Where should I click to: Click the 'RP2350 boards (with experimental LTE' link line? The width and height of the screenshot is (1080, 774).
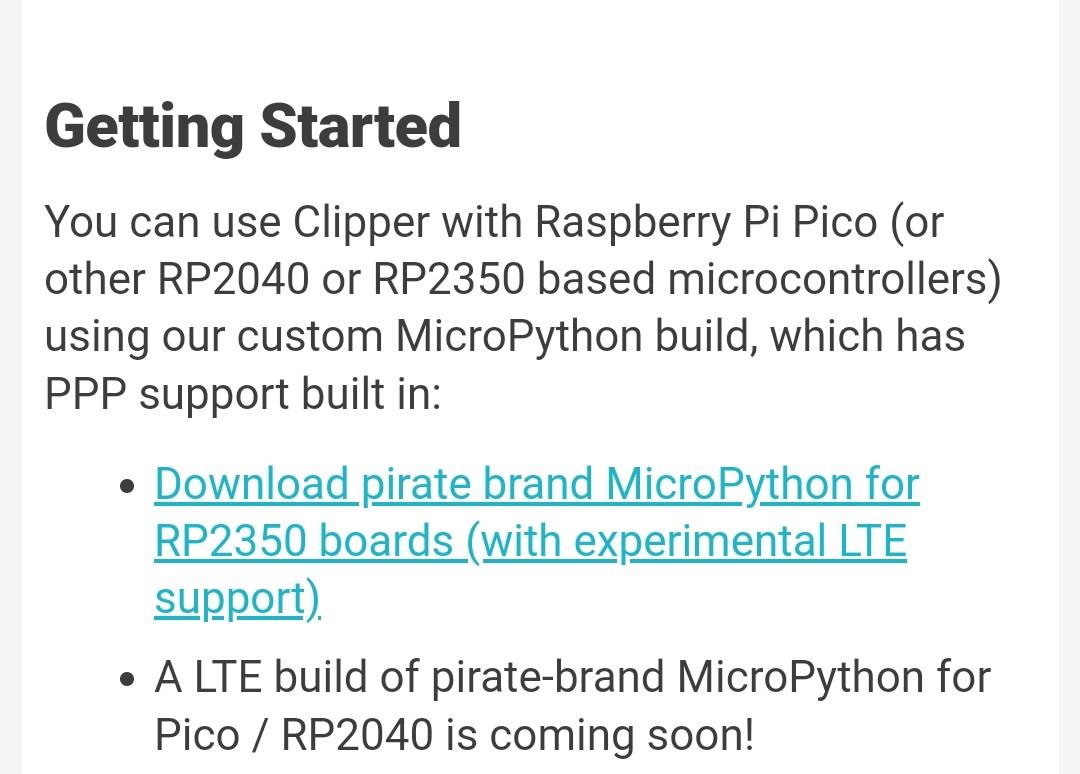point(530,541)
